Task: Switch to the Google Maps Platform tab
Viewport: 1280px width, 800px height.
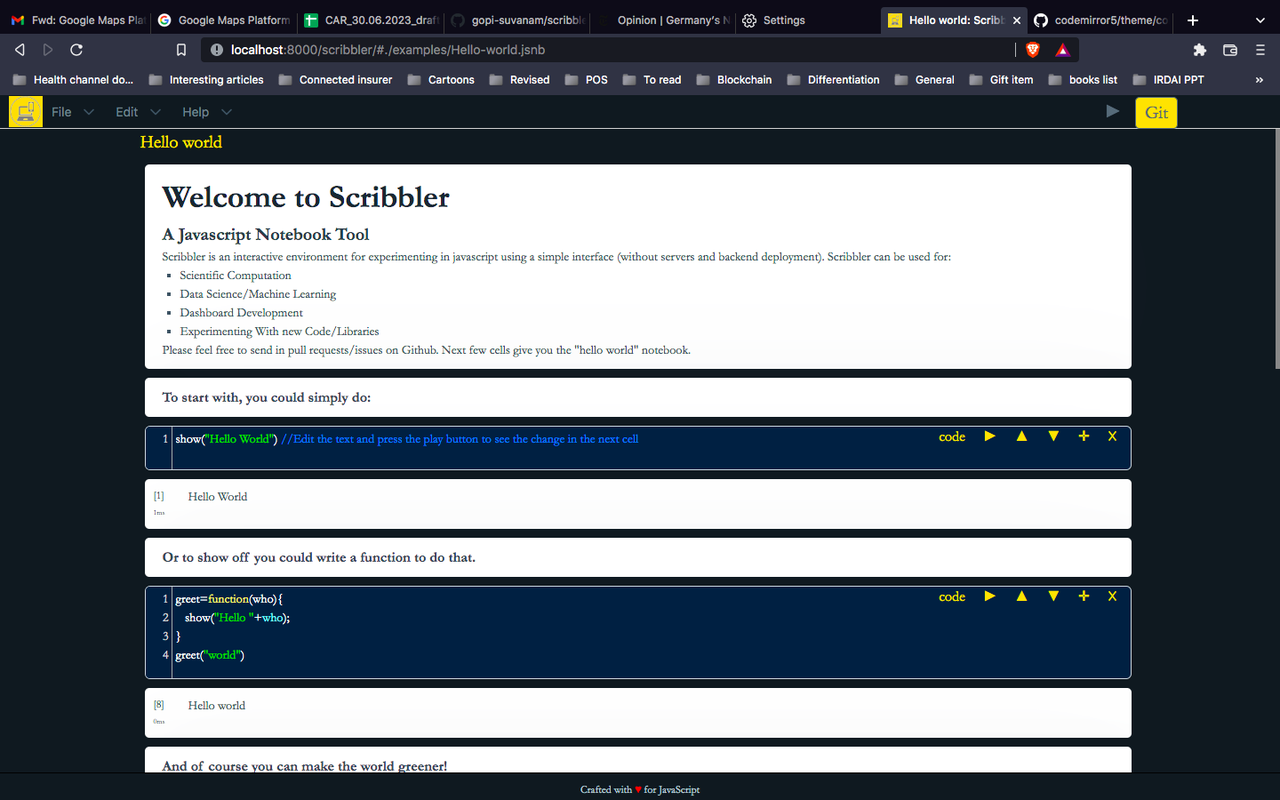Action: (223, 19)
